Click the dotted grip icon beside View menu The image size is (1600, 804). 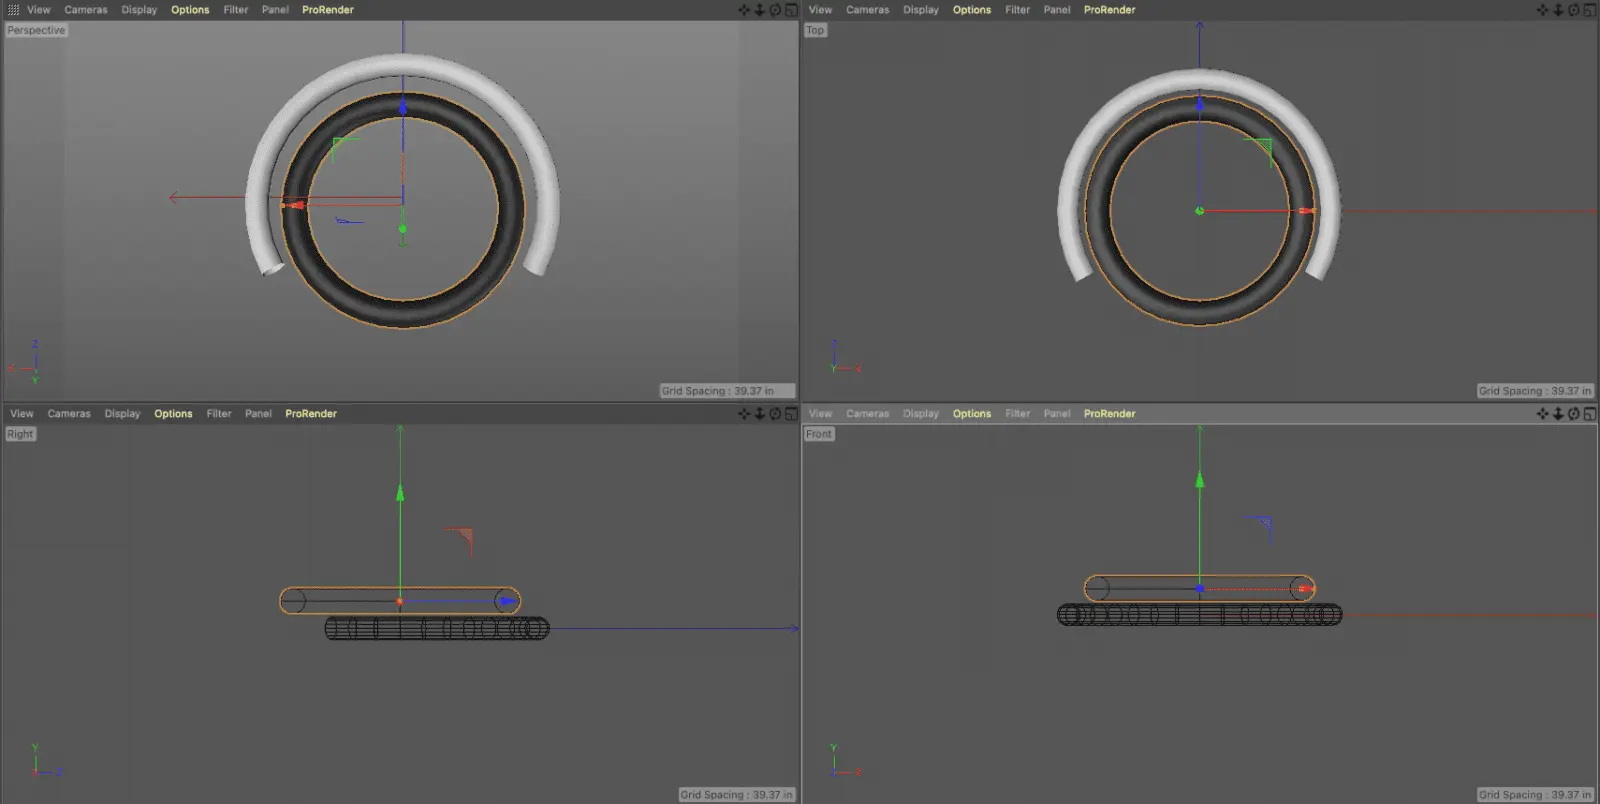[13, 10]
